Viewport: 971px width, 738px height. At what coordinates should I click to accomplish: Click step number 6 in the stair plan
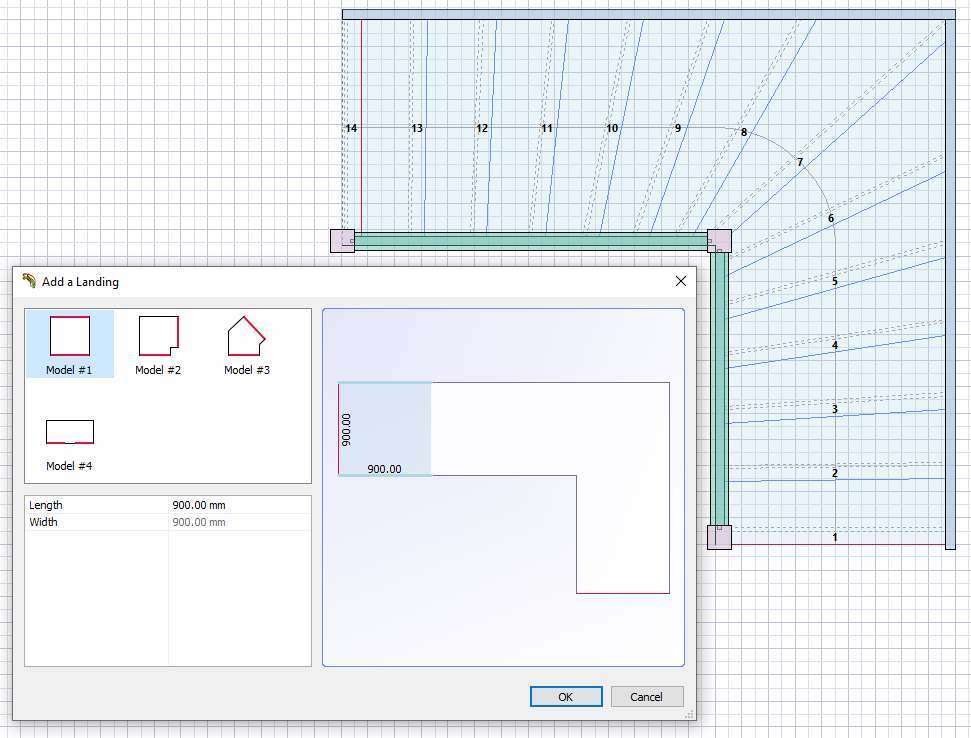(x=831, y=219)
